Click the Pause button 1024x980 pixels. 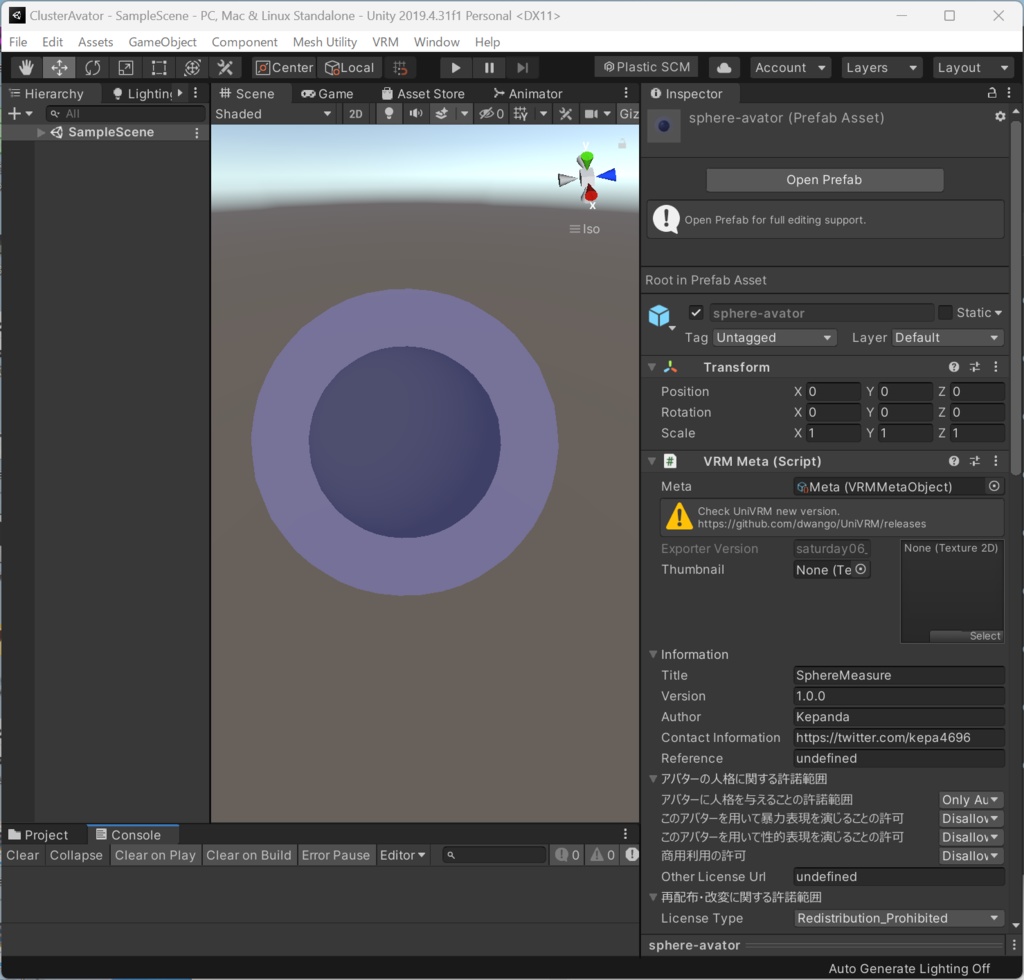tap(489, 67)
